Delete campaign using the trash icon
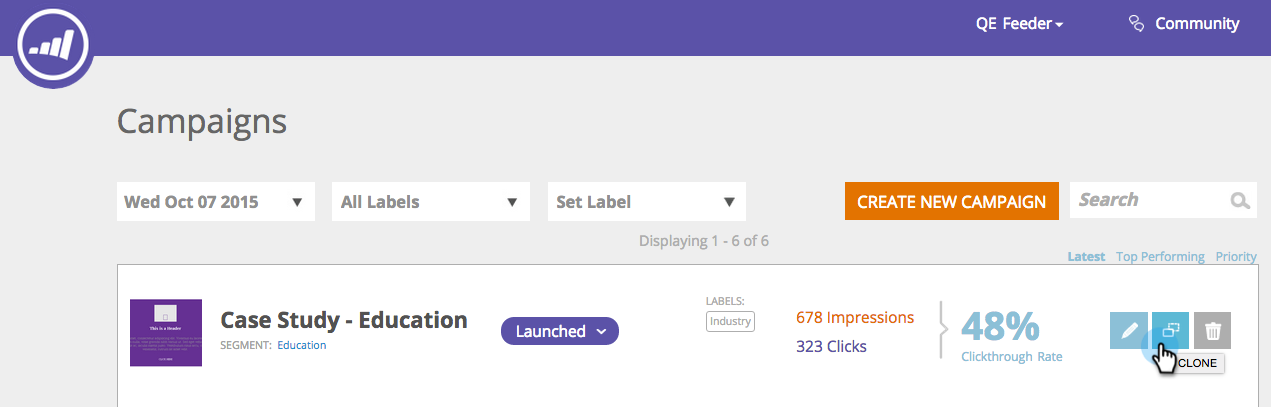Viewport: 1271px width, 407px height. pos(1212,330)
